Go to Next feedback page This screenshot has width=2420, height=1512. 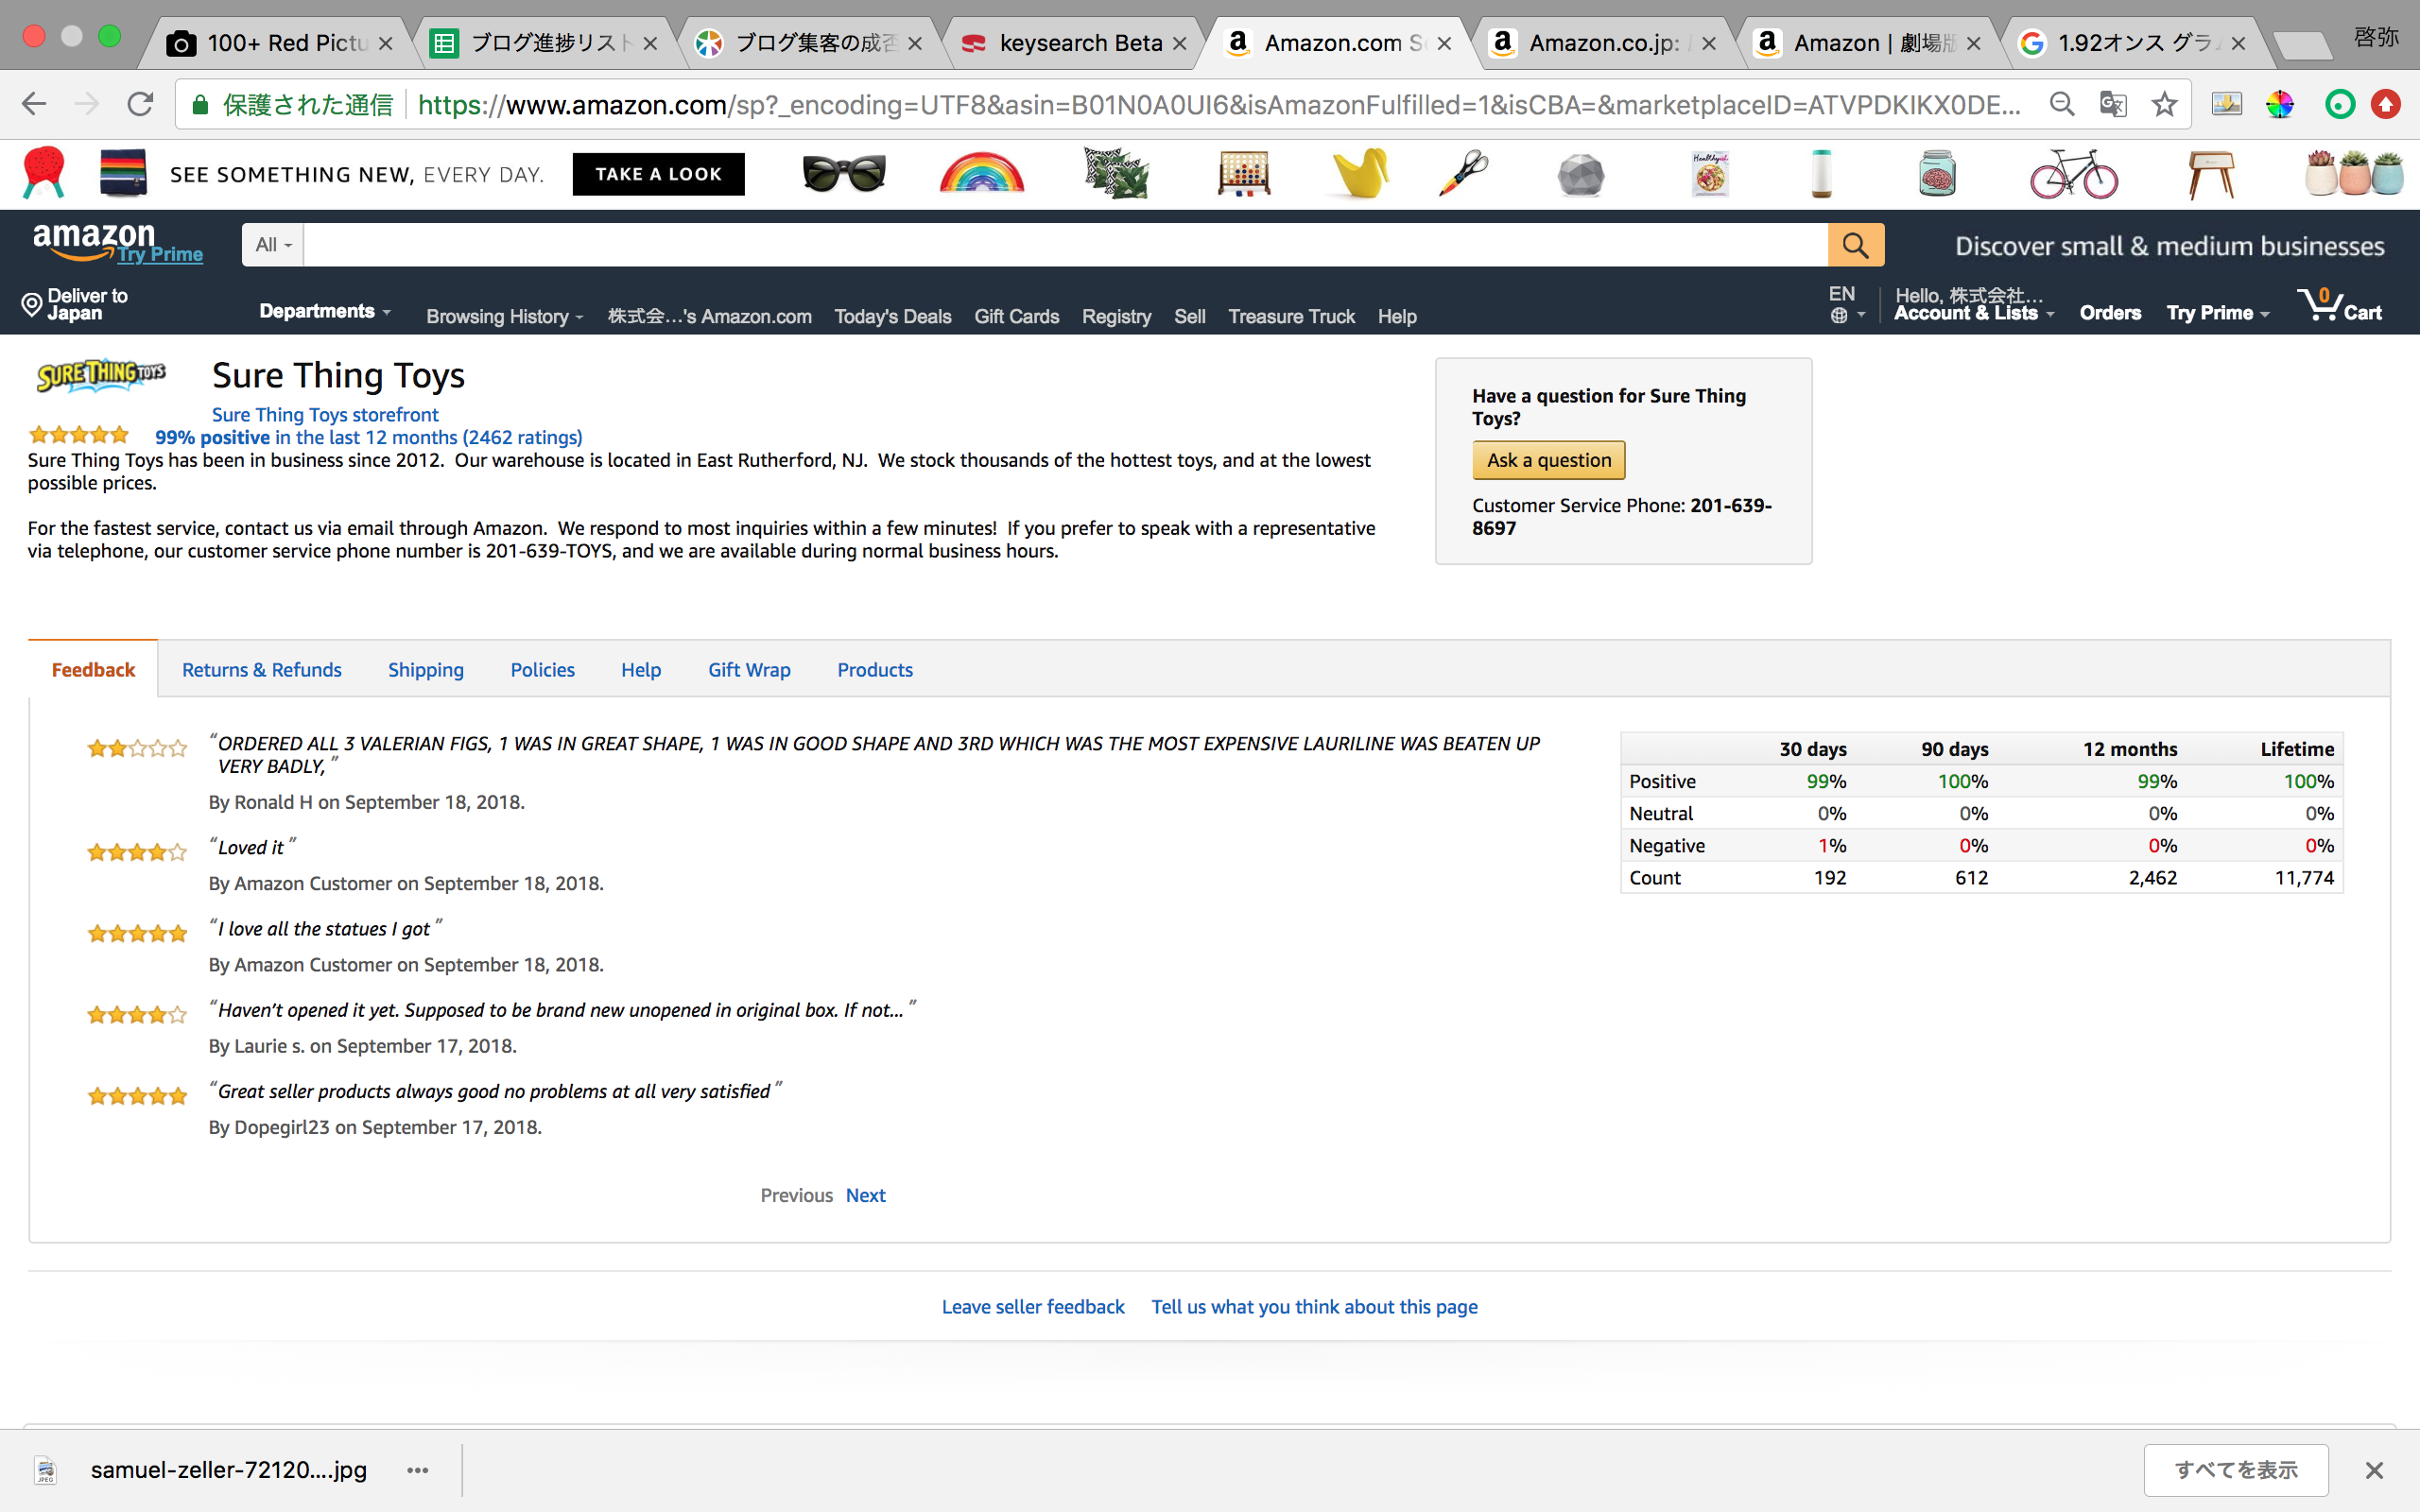(865, 1195)
